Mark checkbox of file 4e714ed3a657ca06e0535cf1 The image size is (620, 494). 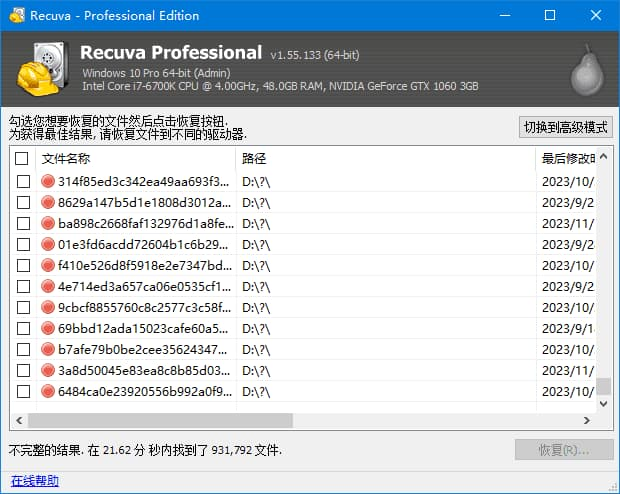click(23, 286)
